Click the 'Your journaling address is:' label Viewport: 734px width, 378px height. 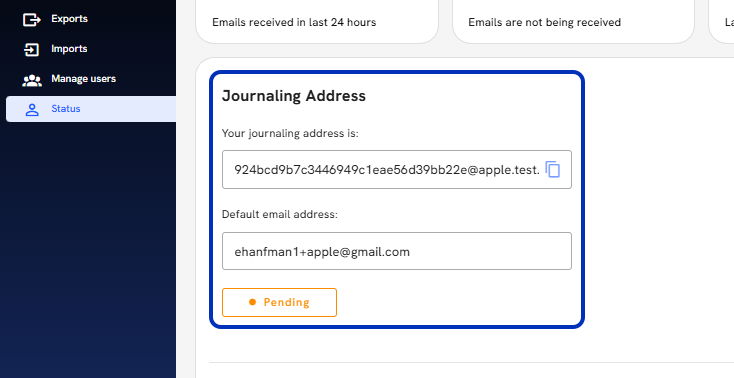[x=290, y=133]
